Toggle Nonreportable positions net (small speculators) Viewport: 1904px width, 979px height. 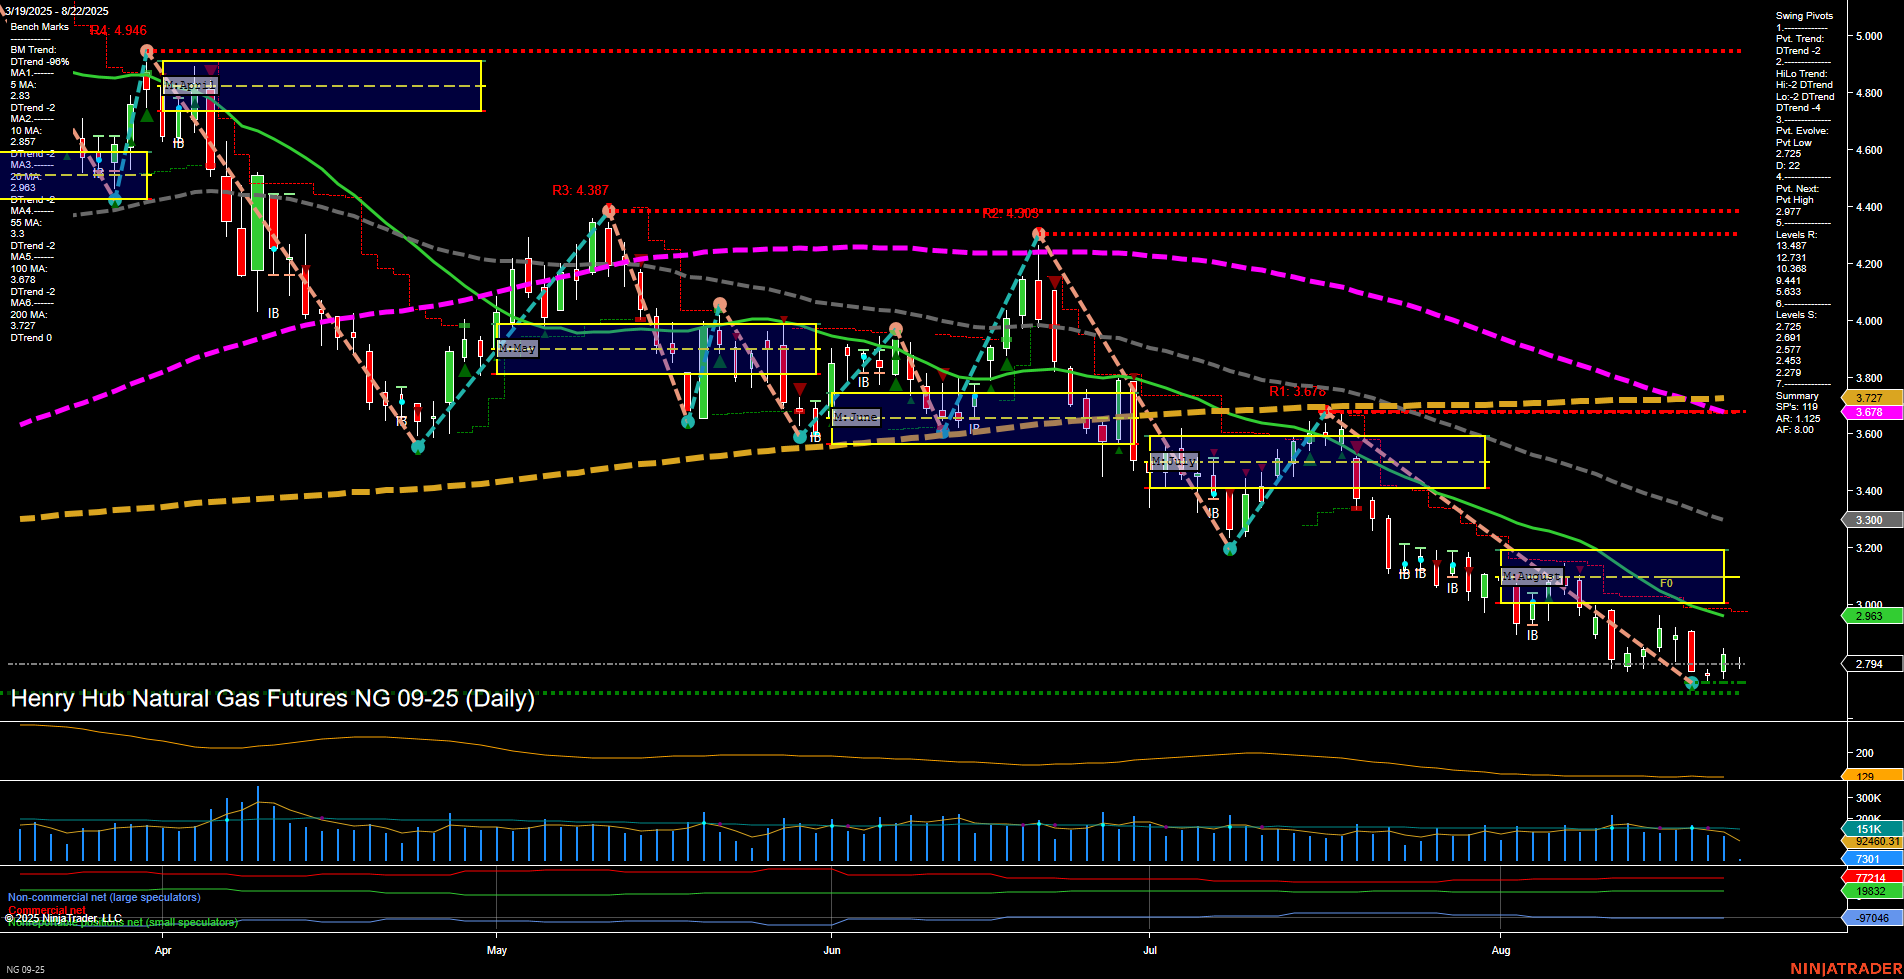(122, 922)
